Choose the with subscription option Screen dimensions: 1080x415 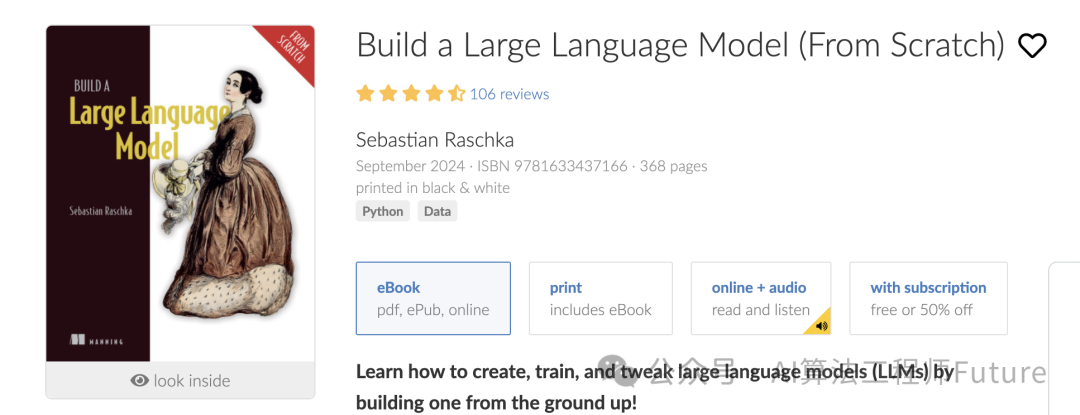[x=928, y=298]
